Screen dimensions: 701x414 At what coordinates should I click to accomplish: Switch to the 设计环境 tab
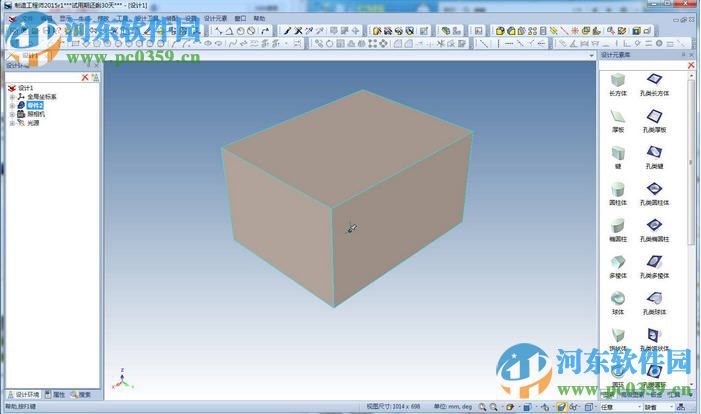coord(23,395)
